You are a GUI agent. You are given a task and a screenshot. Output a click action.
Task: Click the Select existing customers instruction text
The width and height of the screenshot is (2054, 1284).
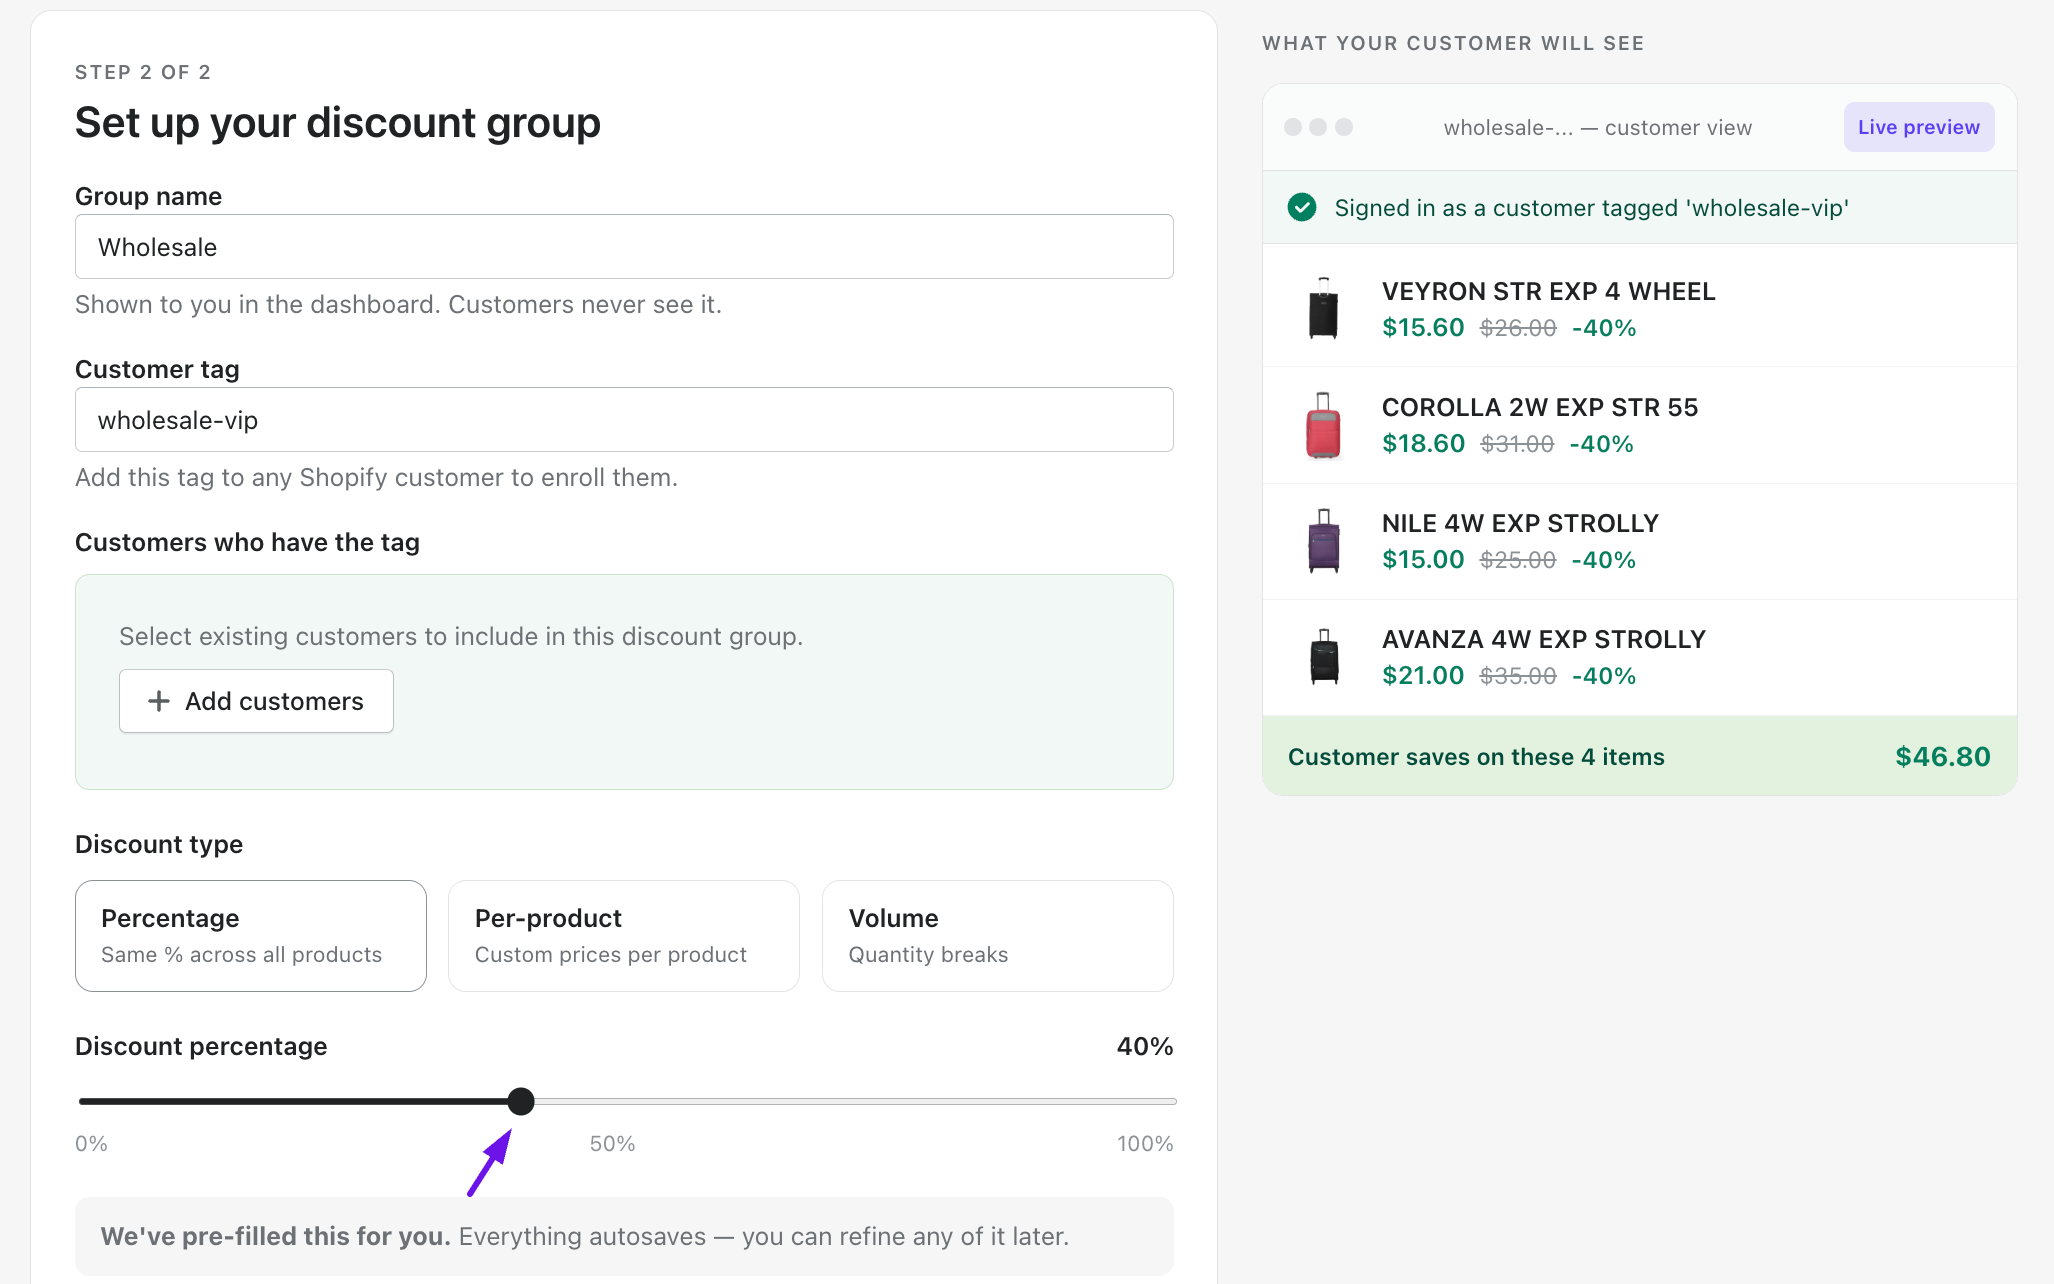click(x=461, y=636)
